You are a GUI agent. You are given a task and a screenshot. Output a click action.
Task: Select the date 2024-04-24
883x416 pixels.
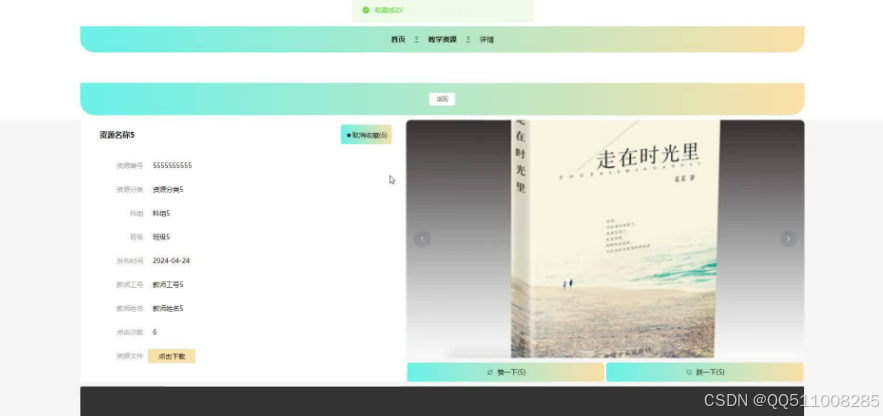(x=171, y=261)
